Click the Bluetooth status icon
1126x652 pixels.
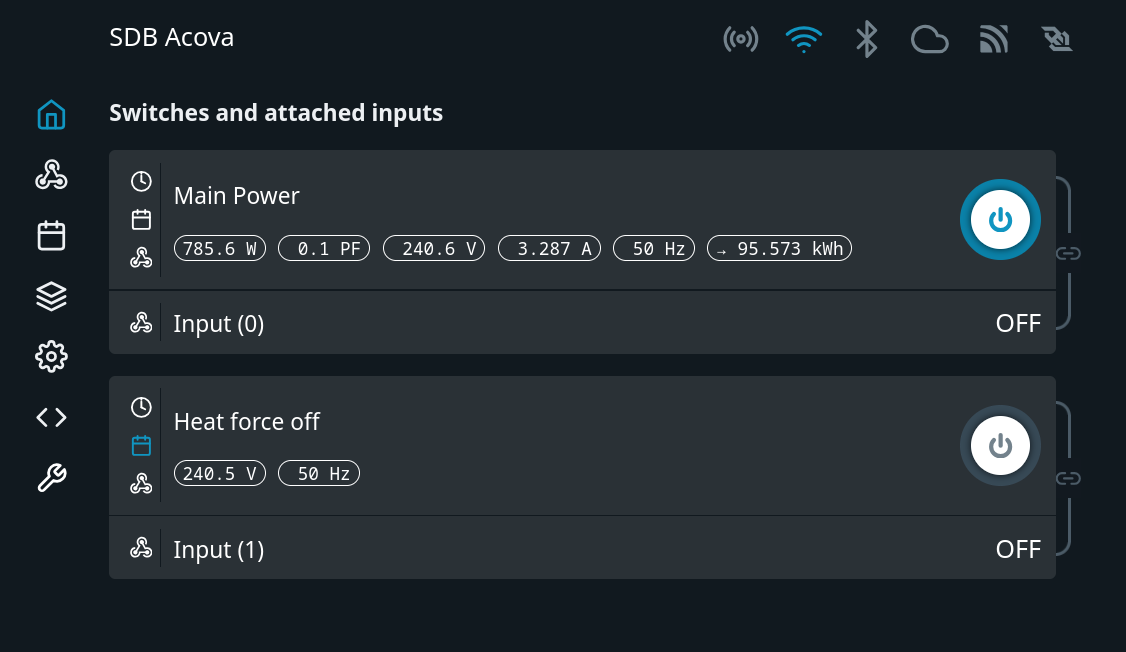pyautogui.click(x=866, y=39)
